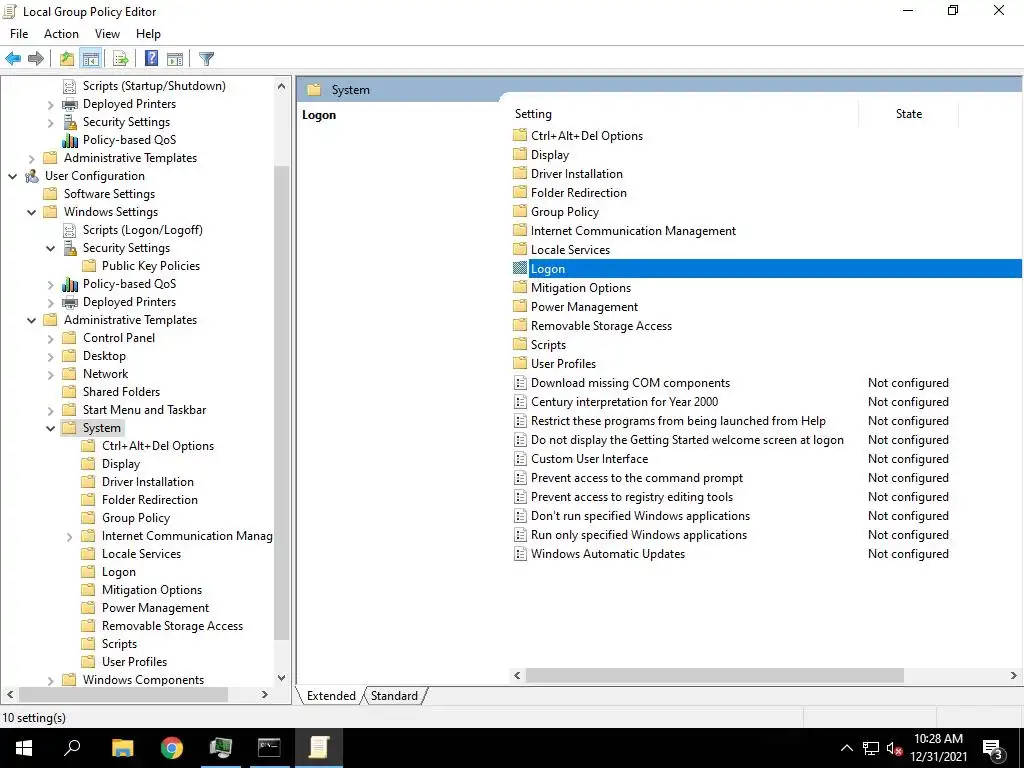
Task: Open the File menu
Action: point(19,34)
